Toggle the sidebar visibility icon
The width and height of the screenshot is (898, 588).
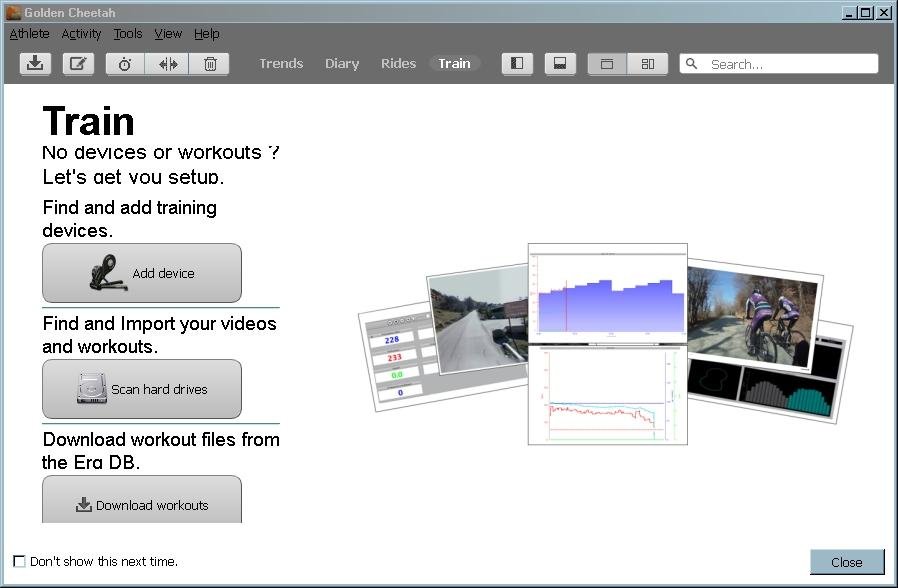tap(517, 64)
